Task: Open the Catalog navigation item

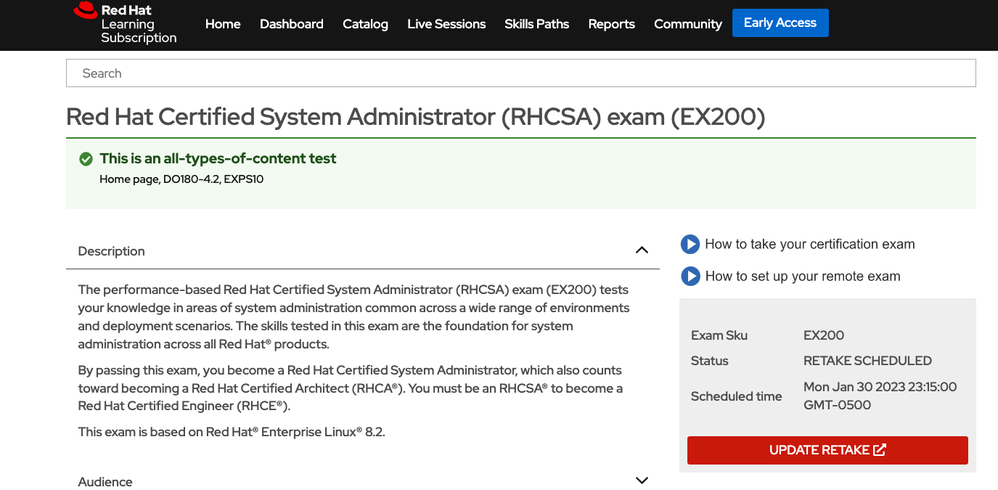Action: tap(365, 24)
